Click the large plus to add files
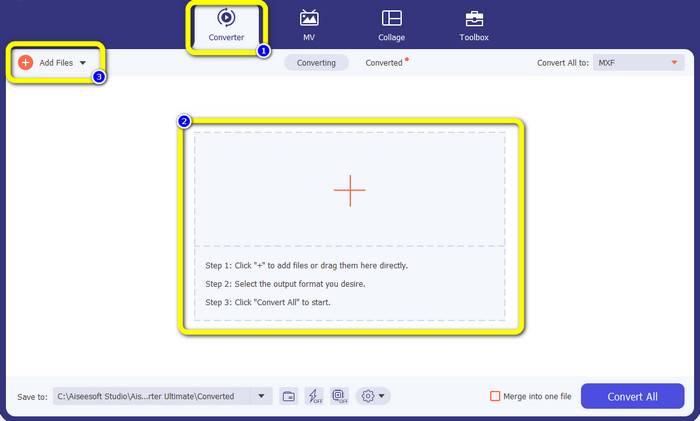The height and width of the screenshot is (421, 700). coord(350,191)
